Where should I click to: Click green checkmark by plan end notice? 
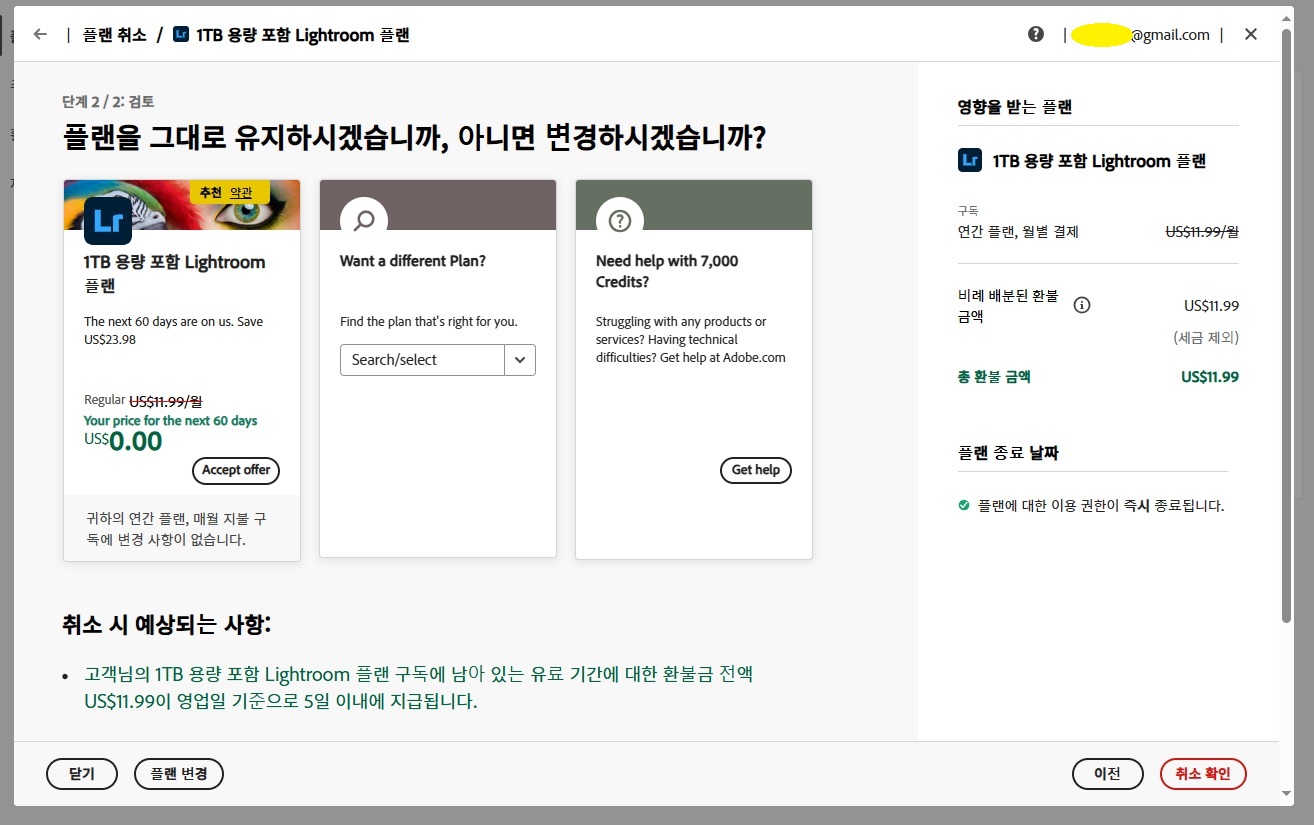(964, 505)
